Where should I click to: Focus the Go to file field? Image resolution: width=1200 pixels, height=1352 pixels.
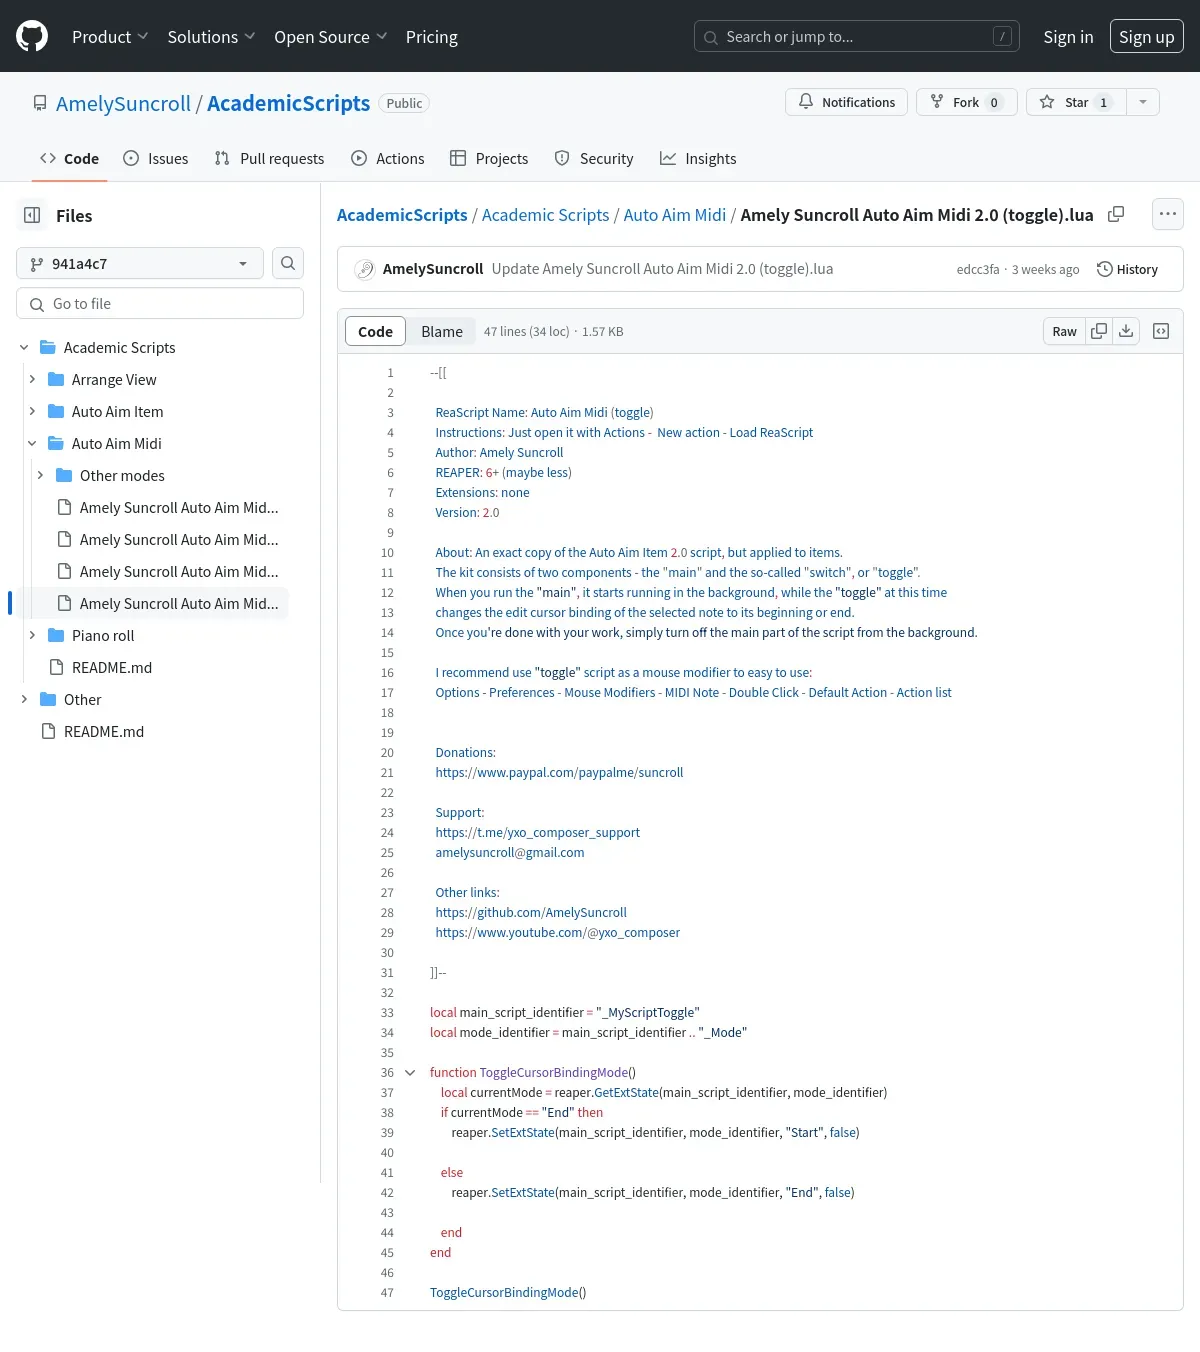pos(160,303)
